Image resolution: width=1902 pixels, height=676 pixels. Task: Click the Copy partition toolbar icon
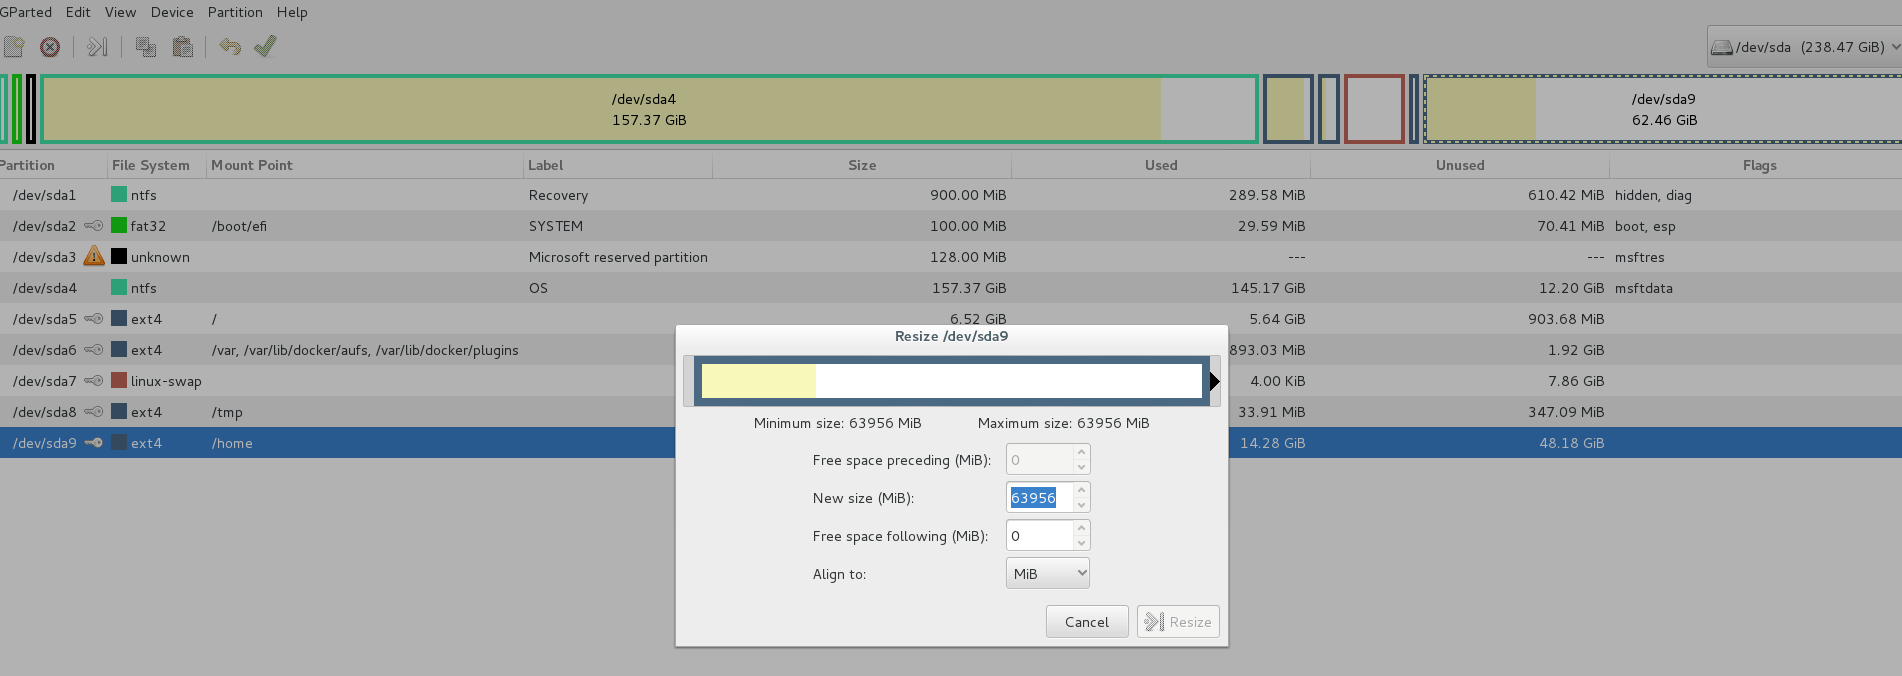146,47
